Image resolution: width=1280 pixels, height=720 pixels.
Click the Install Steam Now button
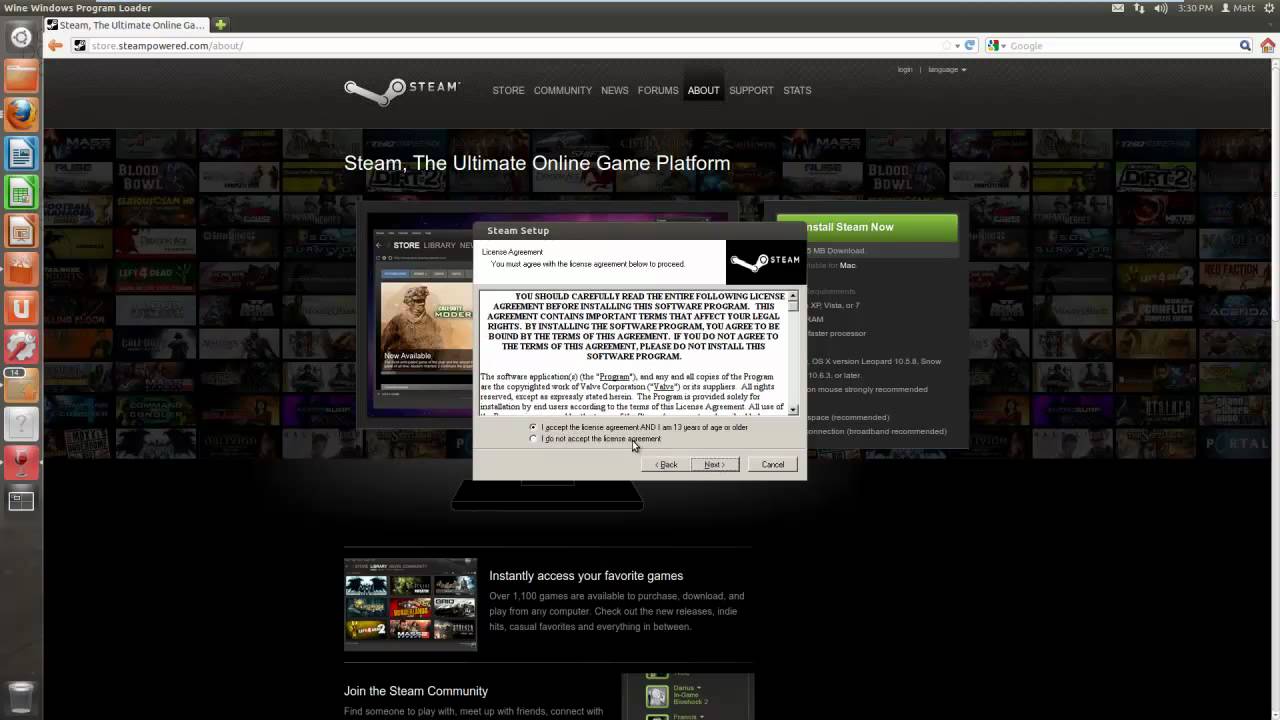867,227
